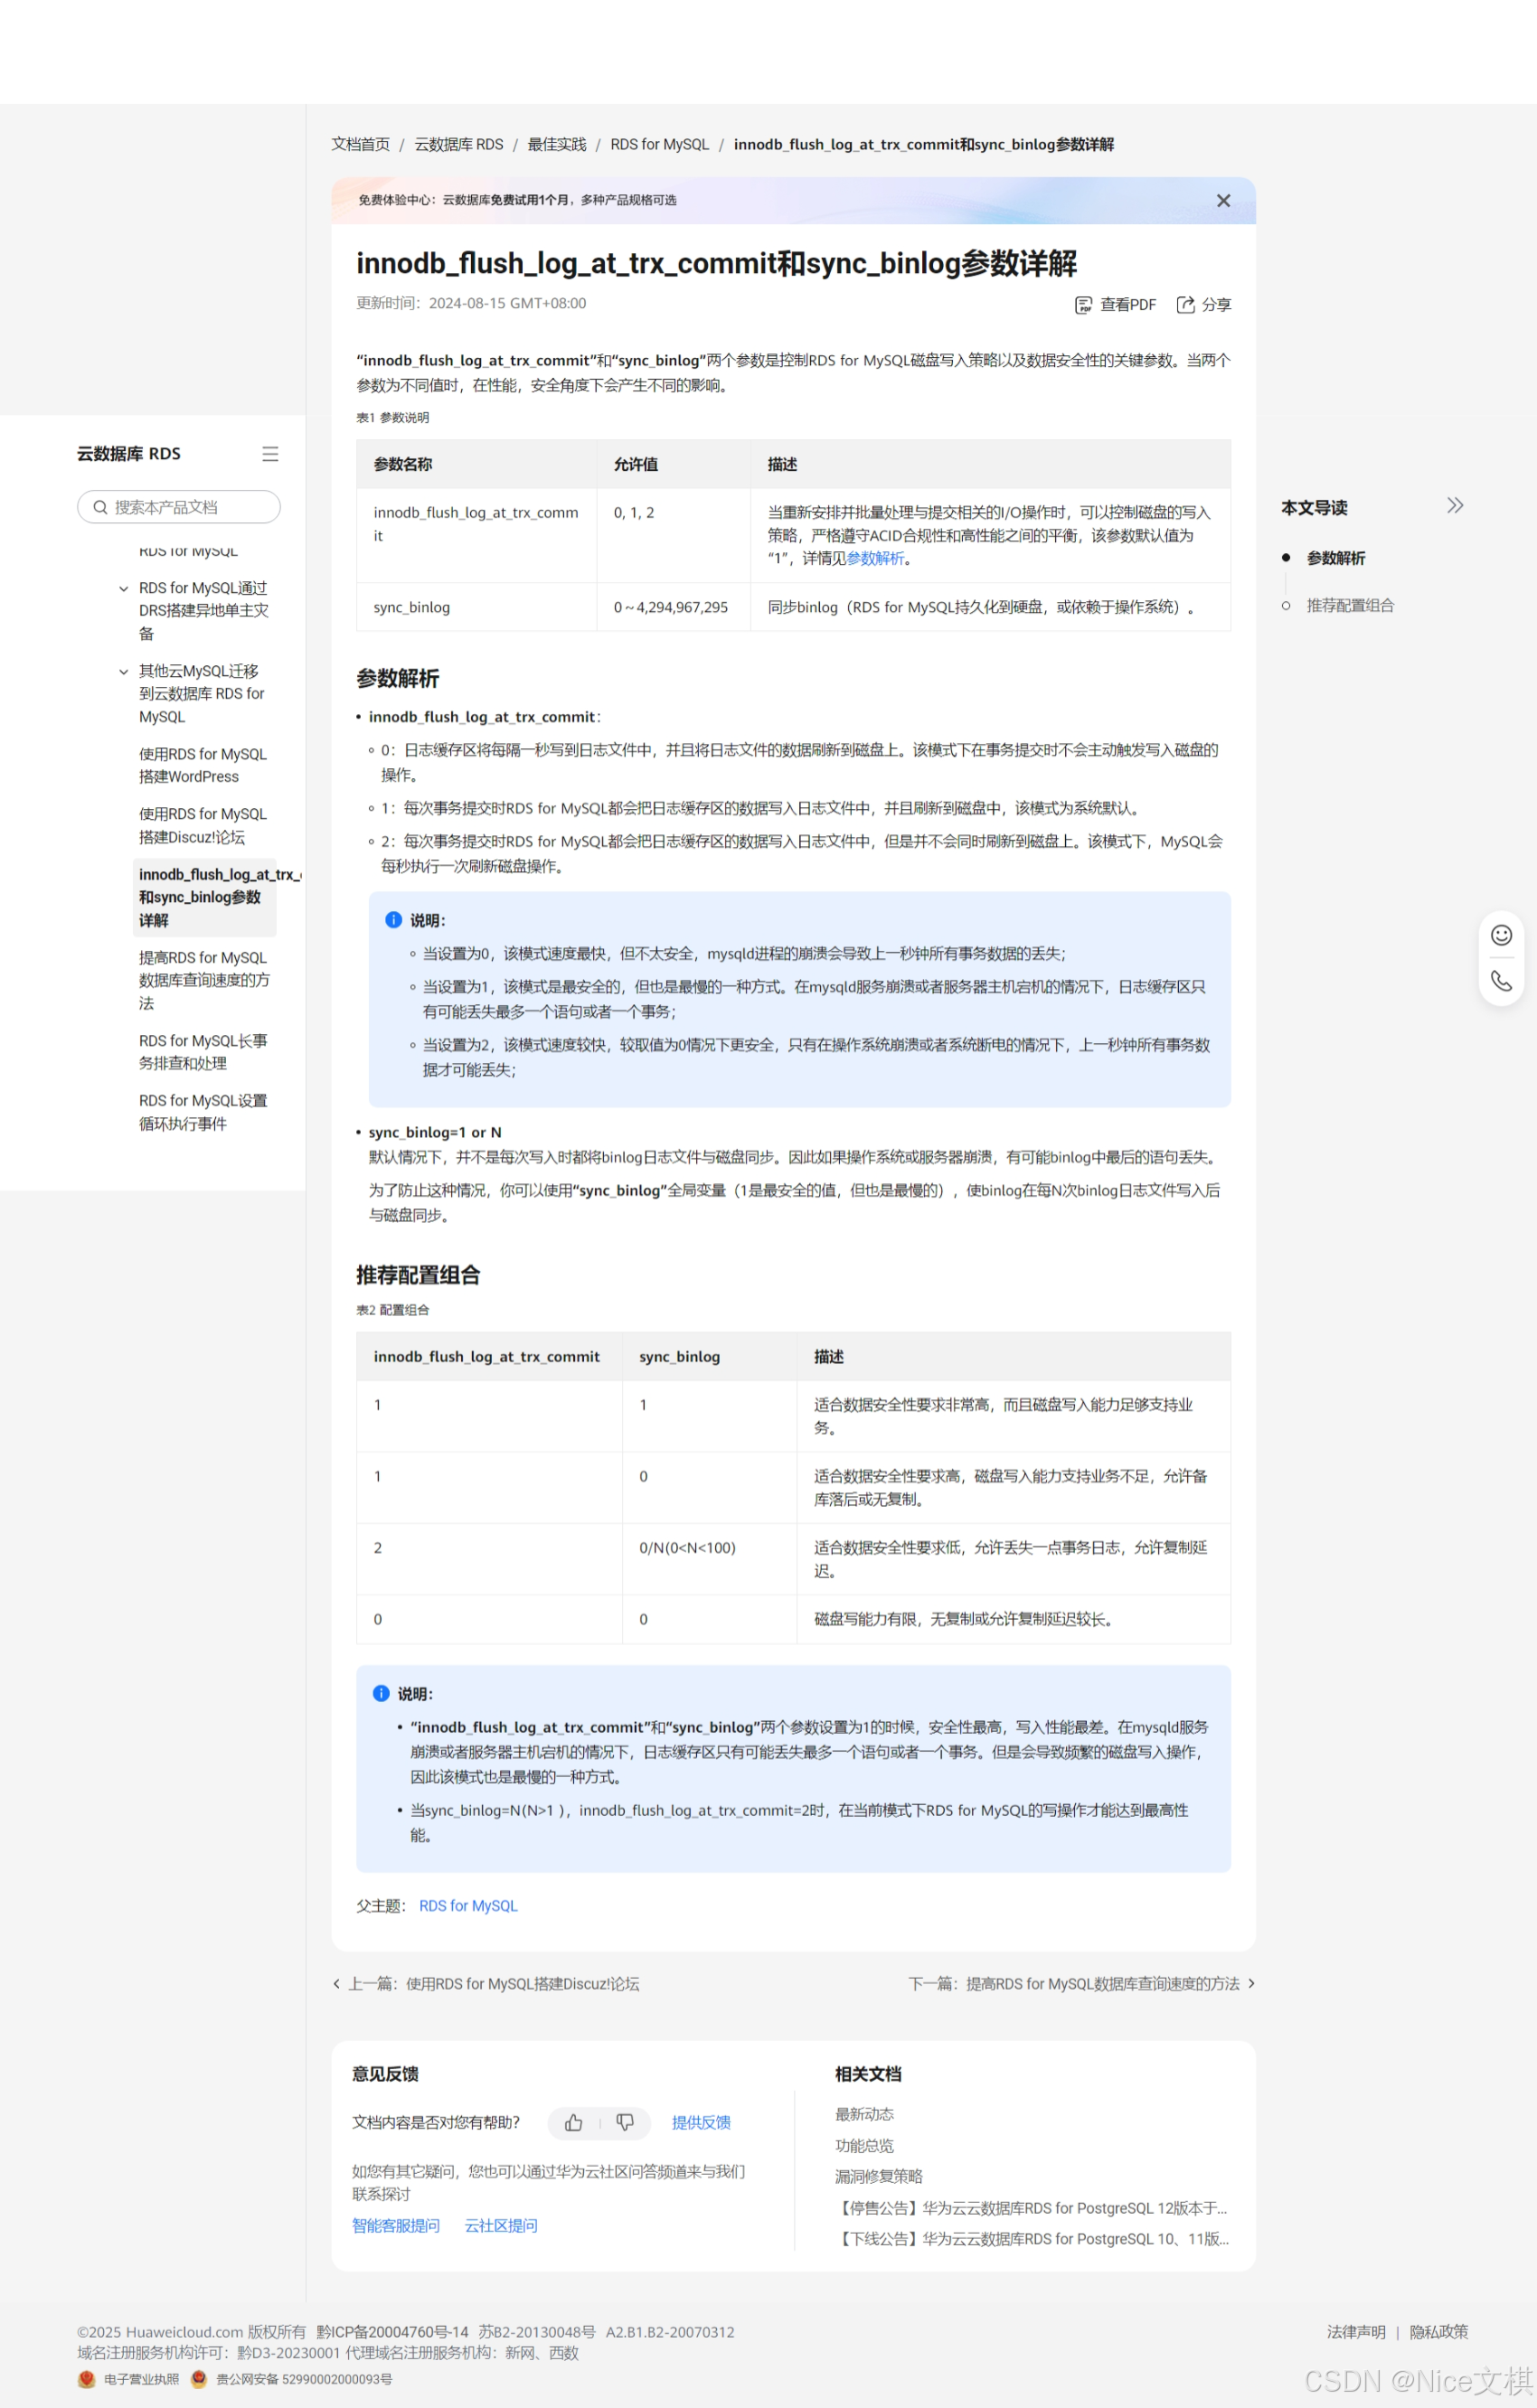Open related document 最新动态
Viewport: 1537px width, 2408px height.
pyautogui.click(x=865, y=2115)
